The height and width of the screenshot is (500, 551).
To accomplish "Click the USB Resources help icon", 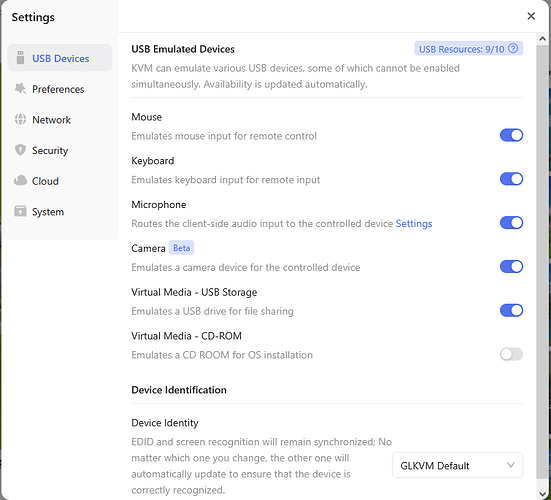I will (x=513, y=48).
